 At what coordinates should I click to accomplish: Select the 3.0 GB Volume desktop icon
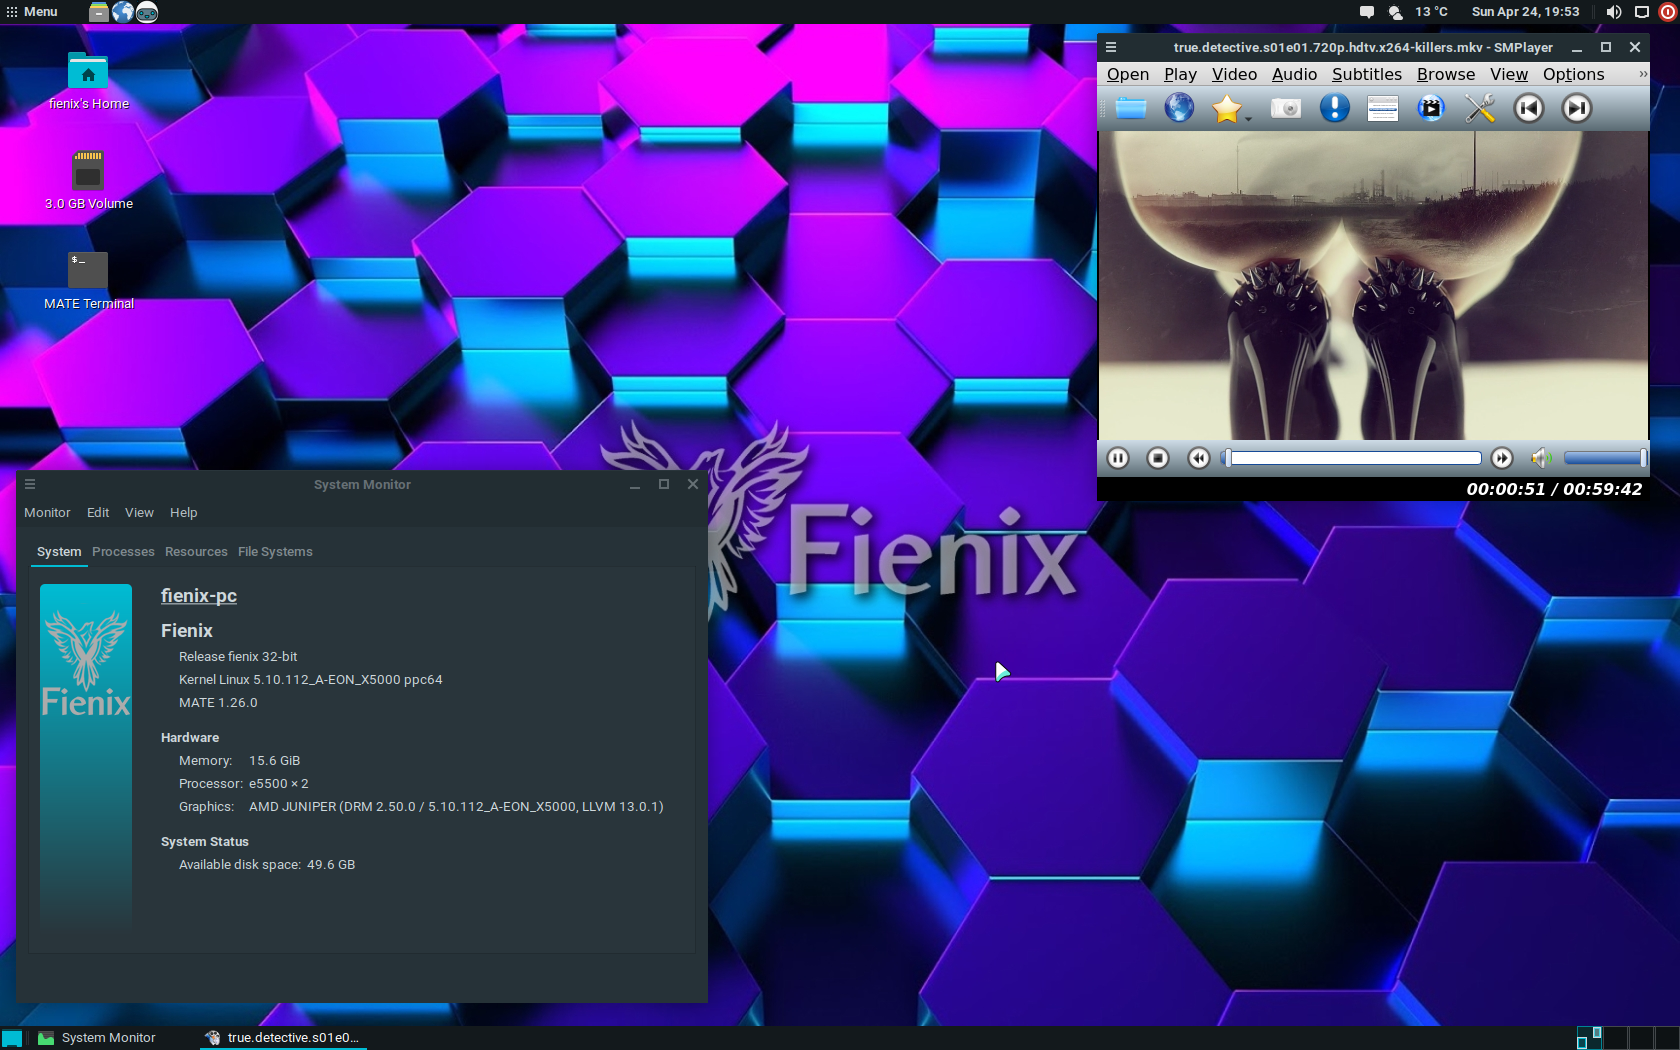88,180
